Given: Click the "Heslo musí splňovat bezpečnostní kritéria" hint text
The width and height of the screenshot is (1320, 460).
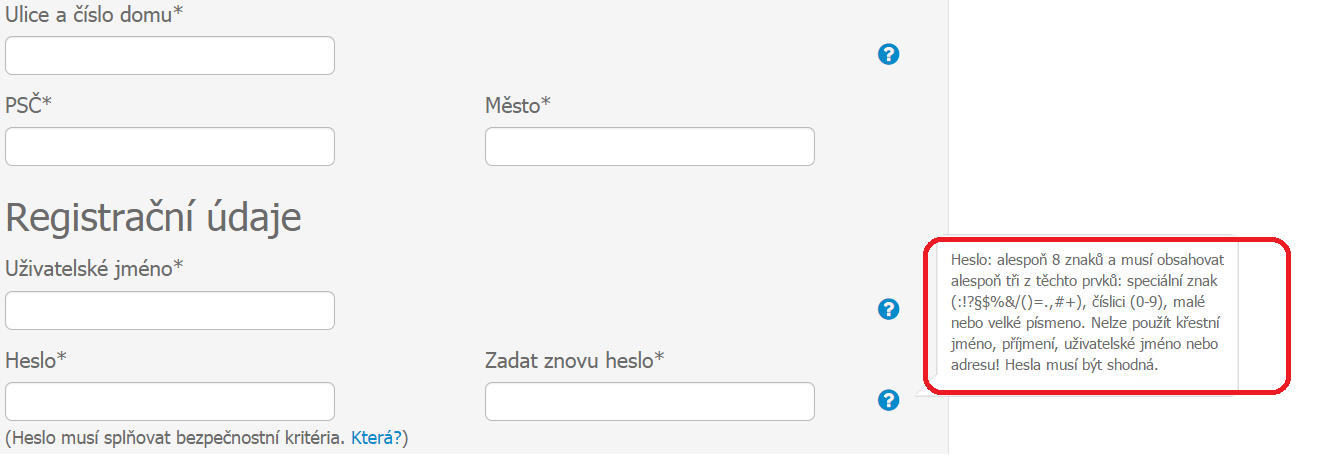Looking at the screenshot, I should [x=175, y=437].
